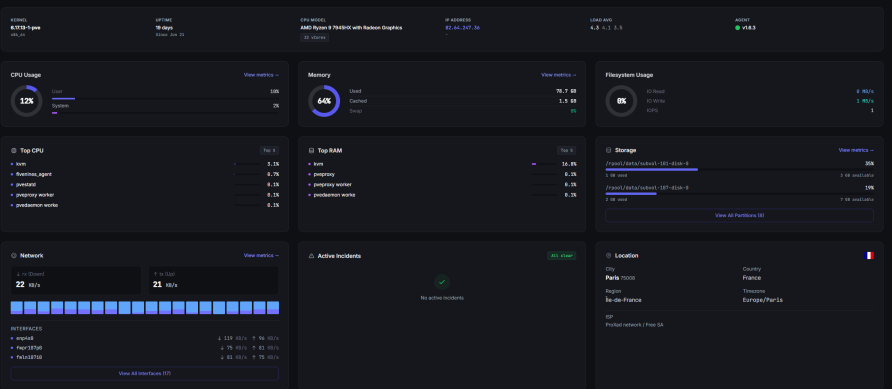This screenshot has height=389, width=892.
Task: Click the IO Read value
Action: pyautogui.click(x=865, y=91)
